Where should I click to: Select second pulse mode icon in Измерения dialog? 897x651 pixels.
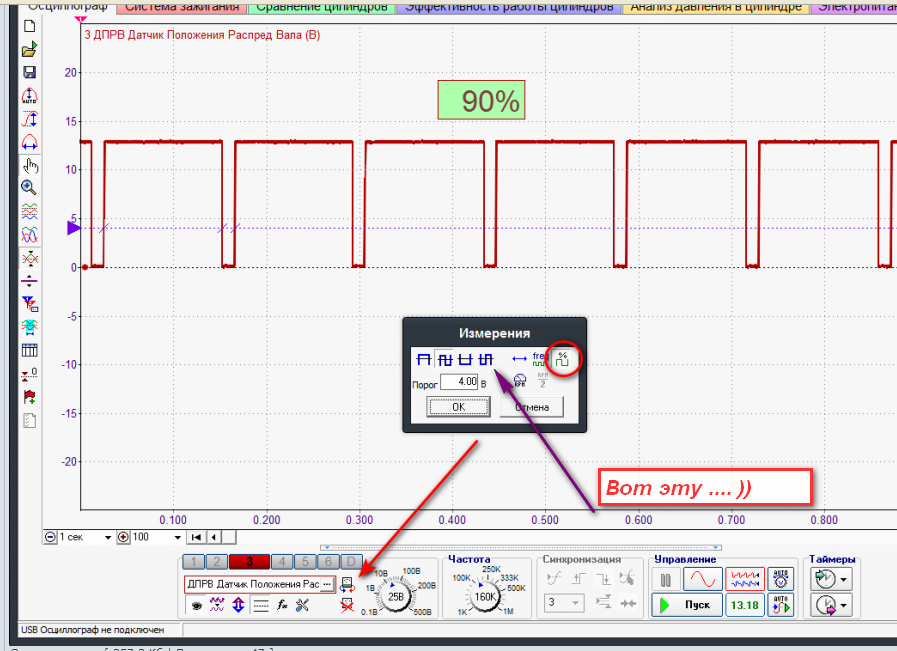(x=444, y=359)
